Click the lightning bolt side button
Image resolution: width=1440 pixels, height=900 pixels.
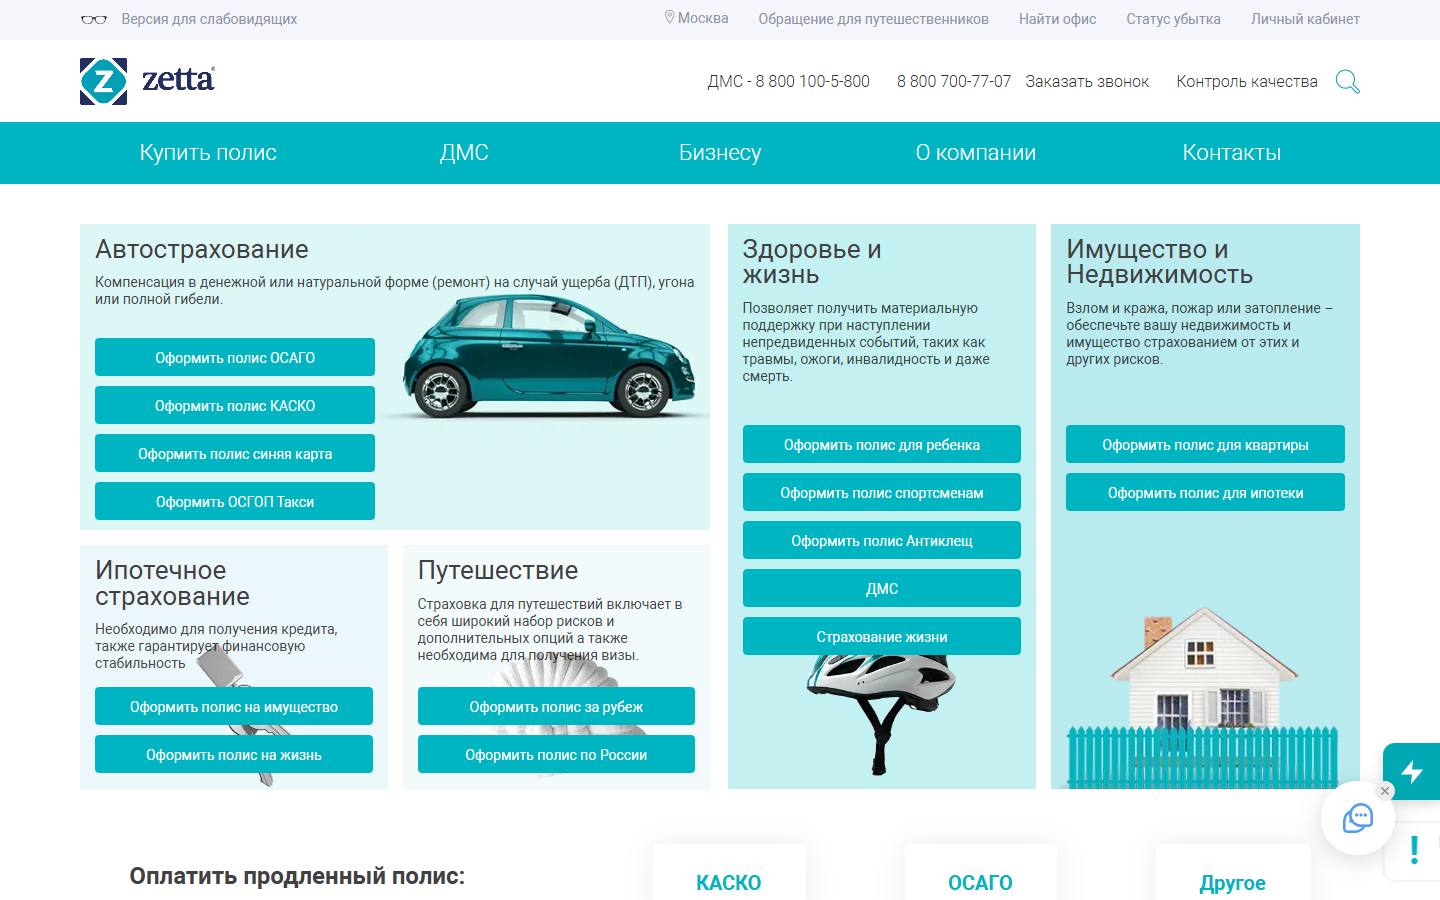pyautogui.click(x=1412, y=771)
